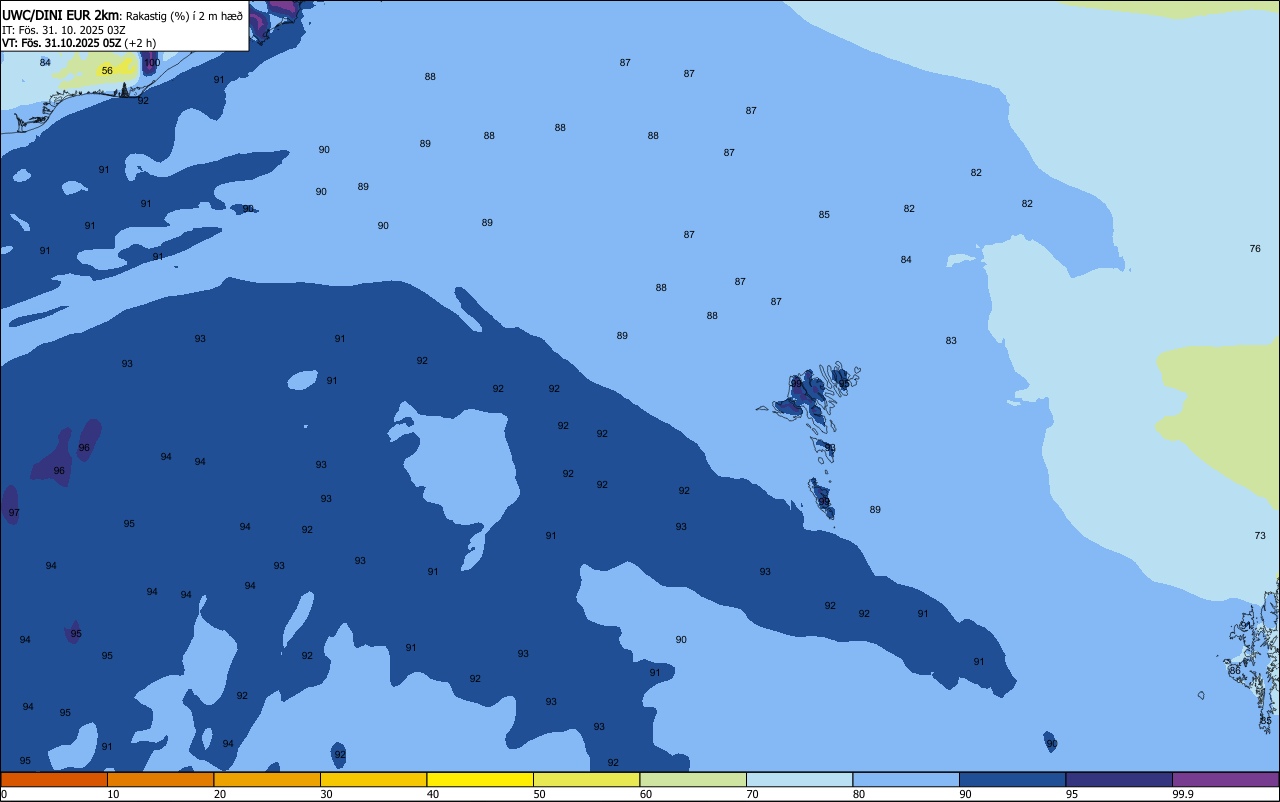
Task: Click the 10 tick label on the color scale
Action: (x=114, y=794)
